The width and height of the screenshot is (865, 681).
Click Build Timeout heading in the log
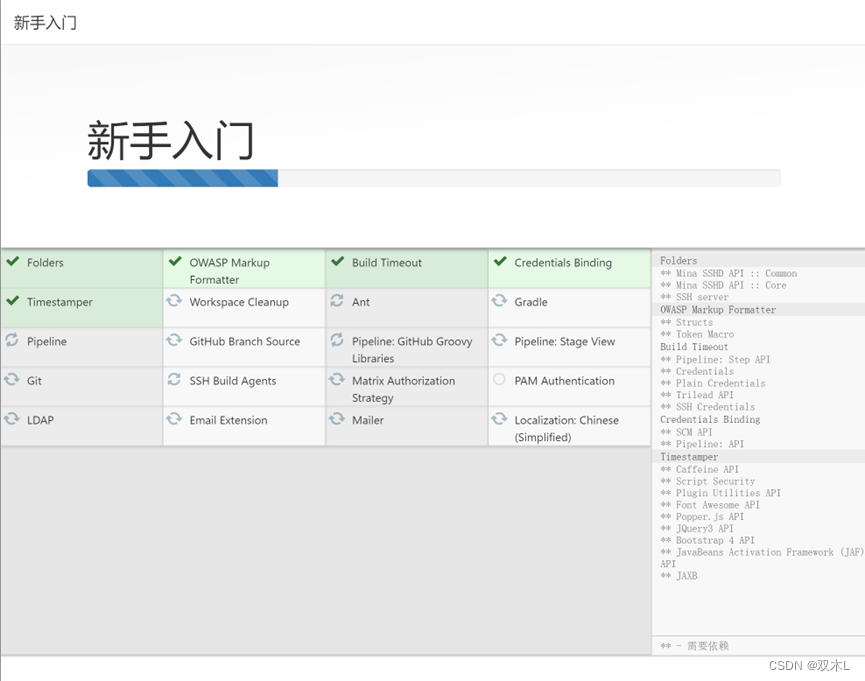(694, 347)
